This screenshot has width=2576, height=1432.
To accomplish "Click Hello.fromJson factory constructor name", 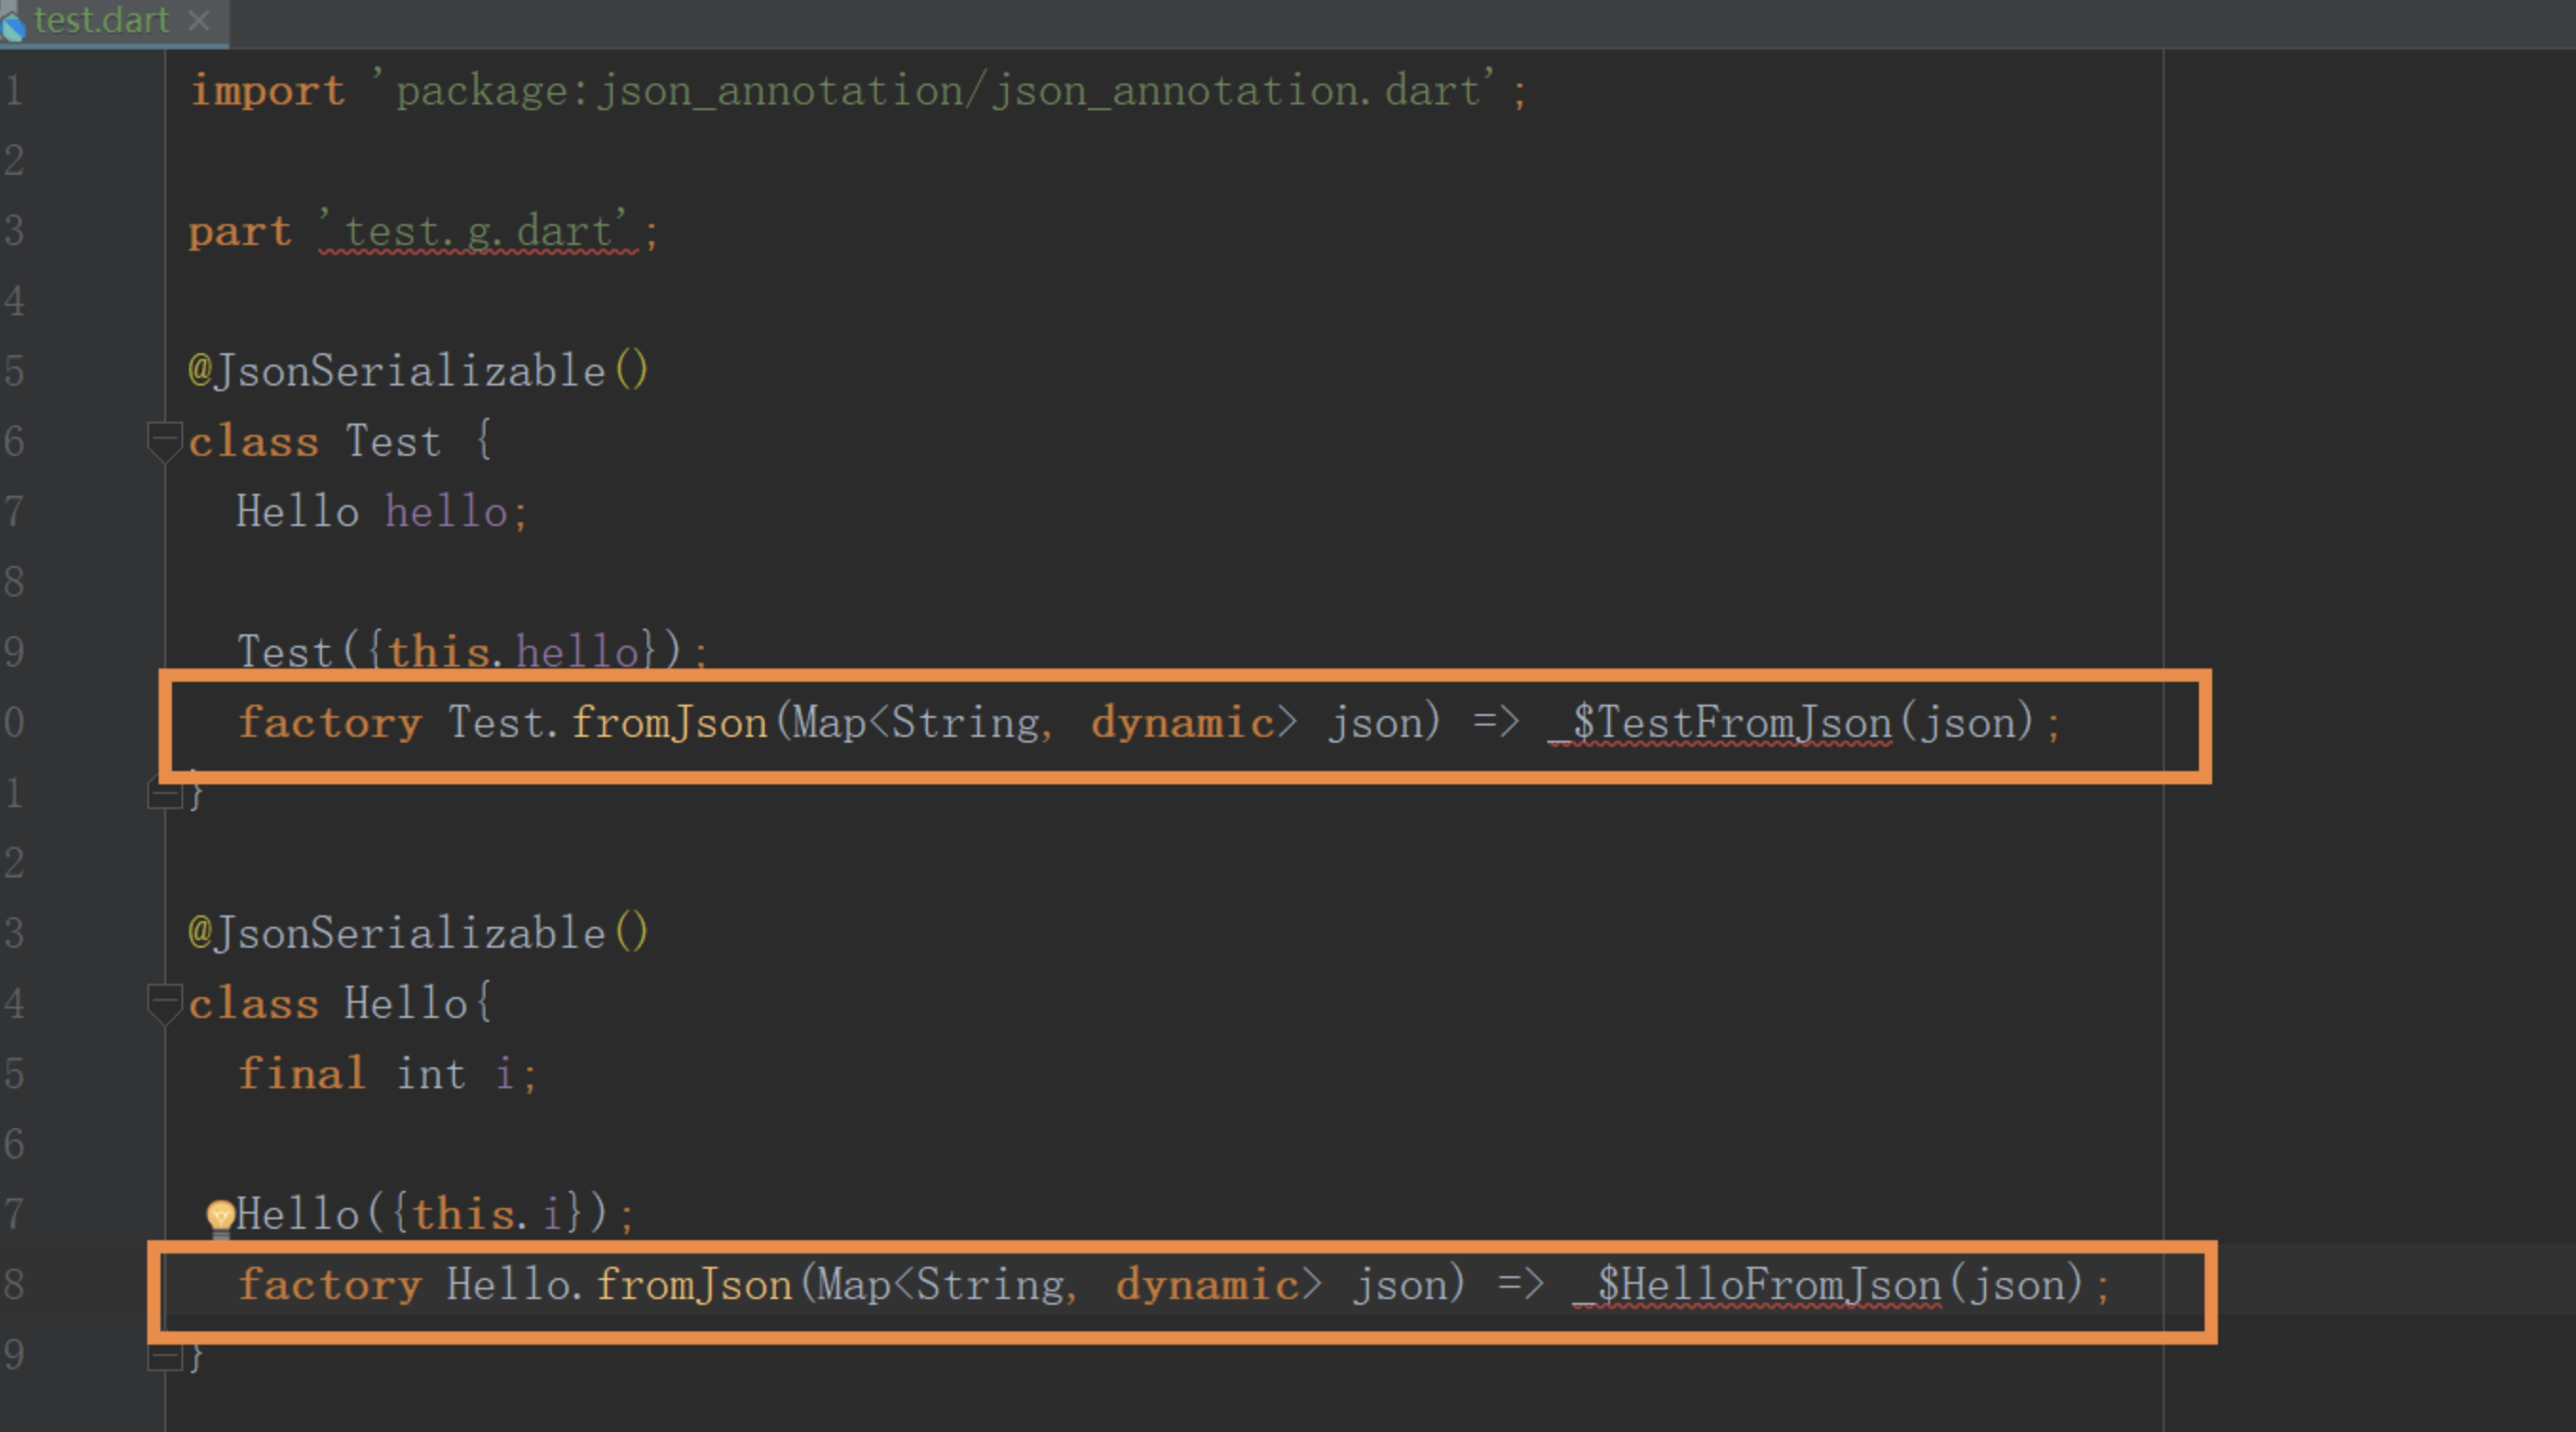I will pos(619,1285).
